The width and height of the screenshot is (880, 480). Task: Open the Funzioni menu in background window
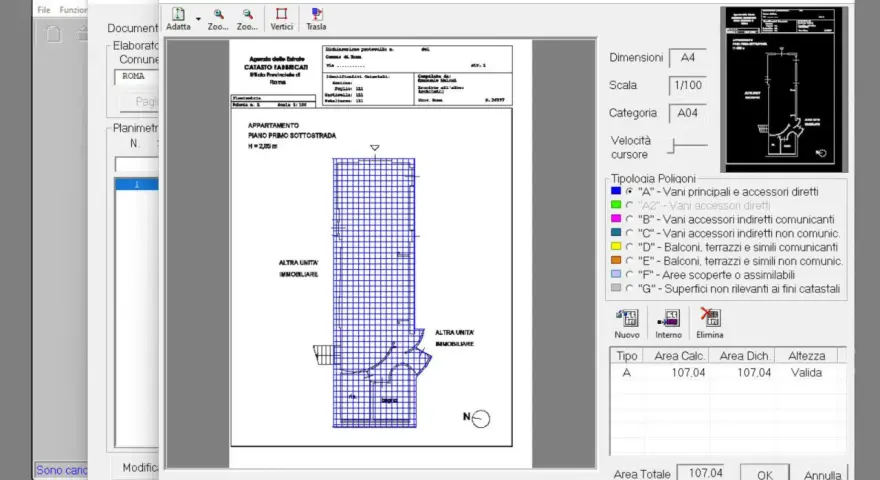point(73,10)
